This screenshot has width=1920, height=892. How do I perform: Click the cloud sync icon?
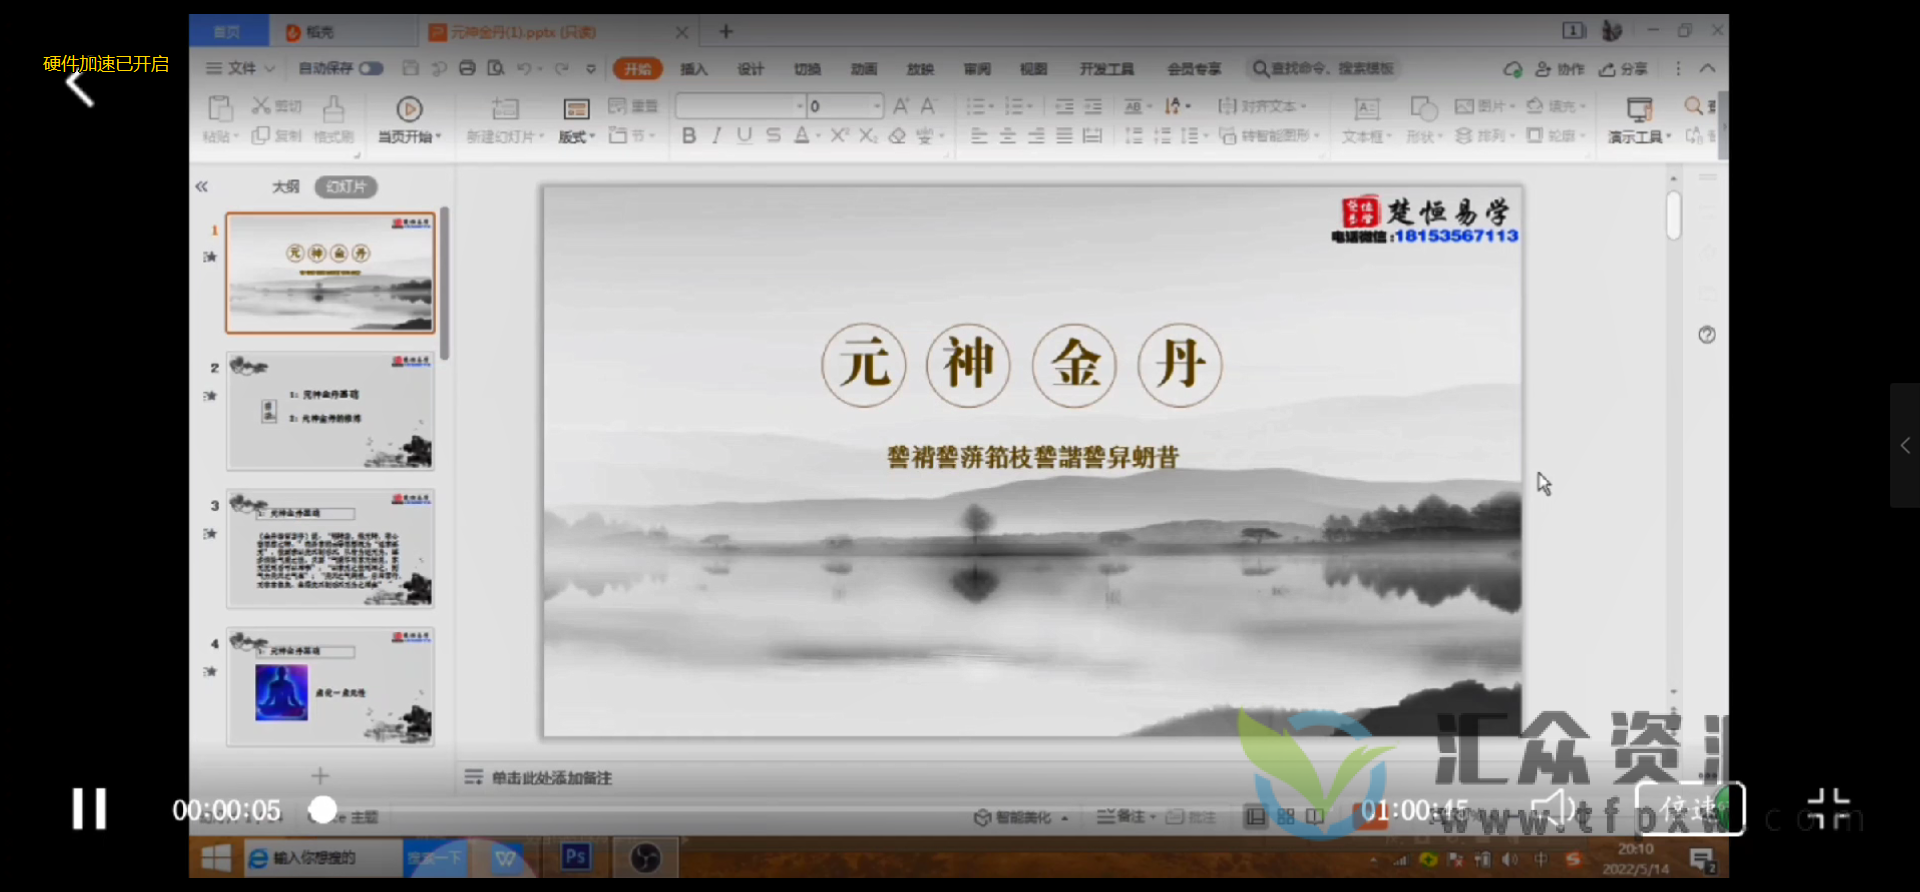[x=1513, y=69]
